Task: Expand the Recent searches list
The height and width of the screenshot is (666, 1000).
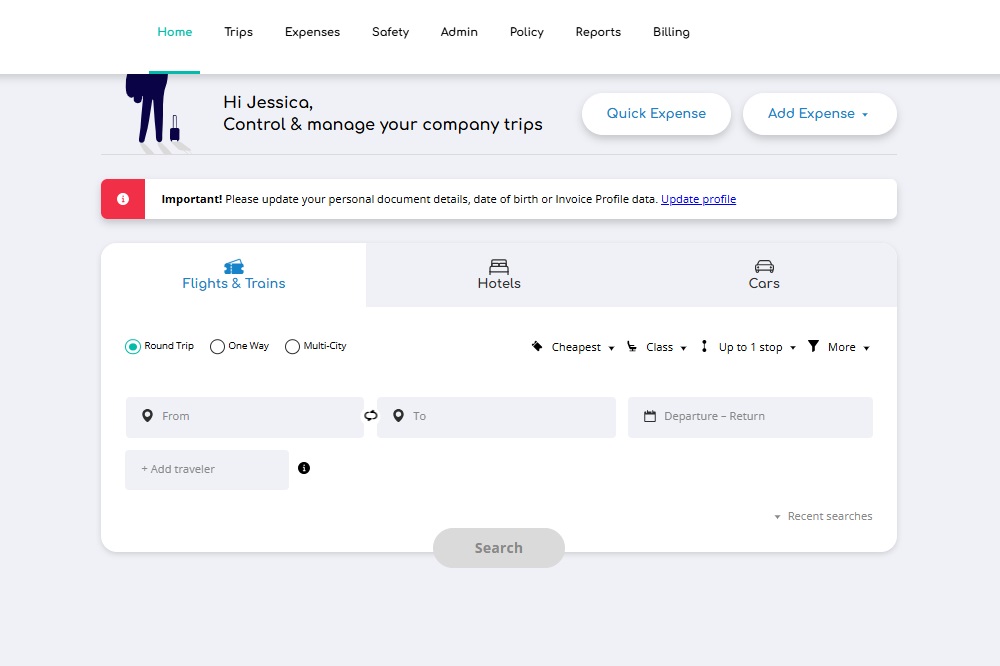Action: (823, 516)
